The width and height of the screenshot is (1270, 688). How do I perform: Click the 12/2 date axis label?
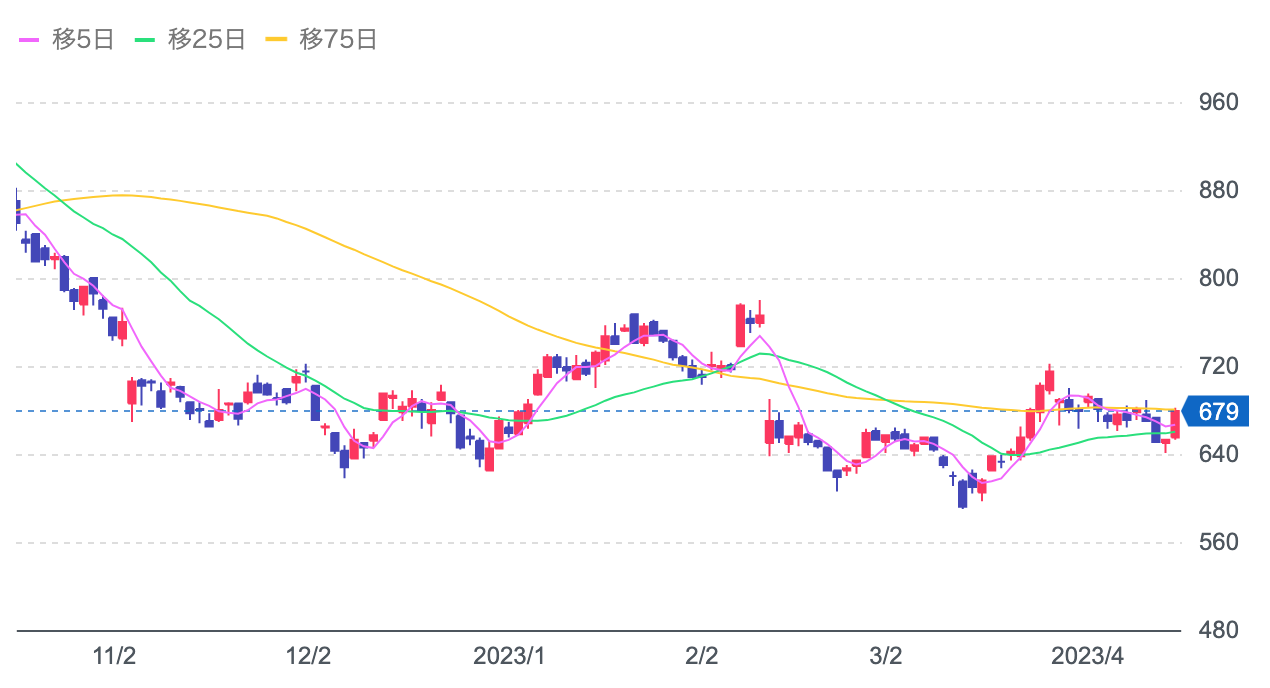tap(308, 657)
